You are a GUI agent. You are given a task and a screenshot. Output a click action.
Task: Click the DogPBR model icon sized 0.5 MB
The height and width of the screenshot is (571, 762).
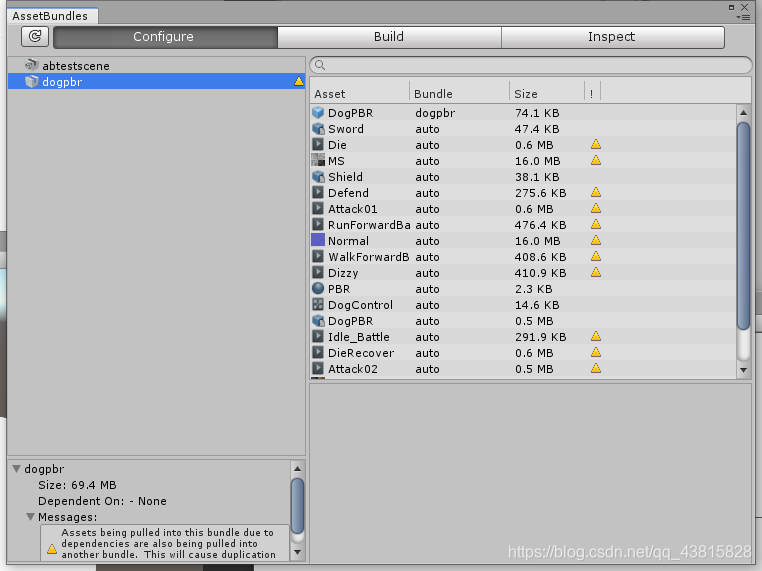pyautogui.click(x=318, y=321)
